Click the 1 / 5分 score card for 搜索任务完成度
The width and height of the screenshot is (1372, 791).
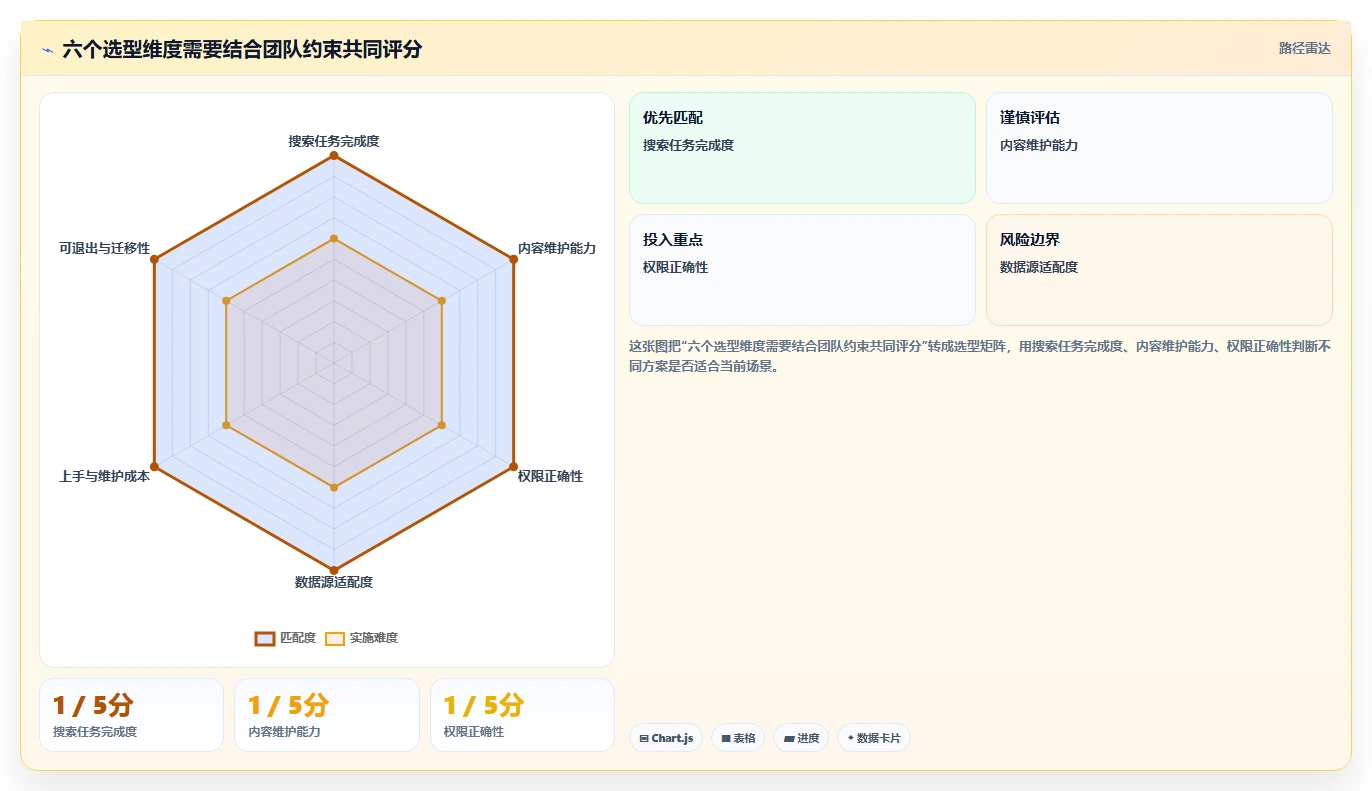[131, 715]
